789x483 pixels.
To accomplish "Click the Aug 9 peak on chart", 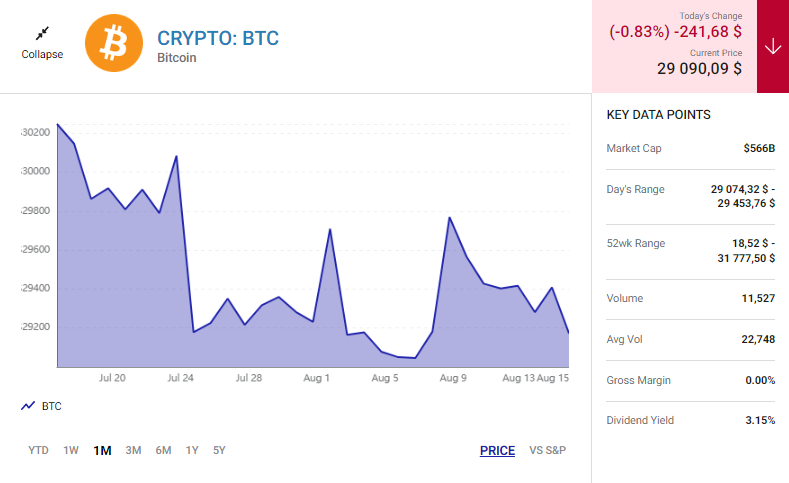I will point(450,218).
